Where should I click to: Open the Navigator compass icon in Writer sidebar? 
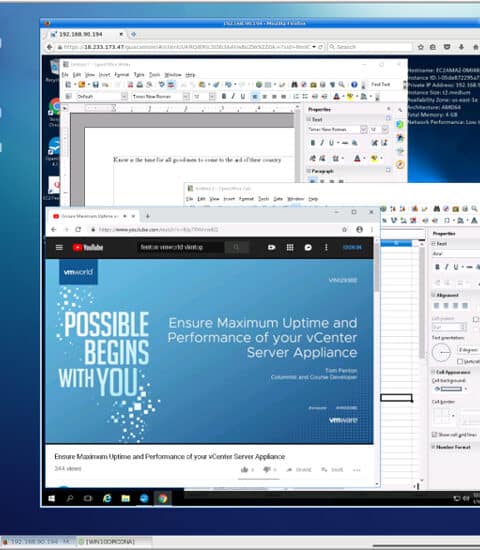point(400,164)
